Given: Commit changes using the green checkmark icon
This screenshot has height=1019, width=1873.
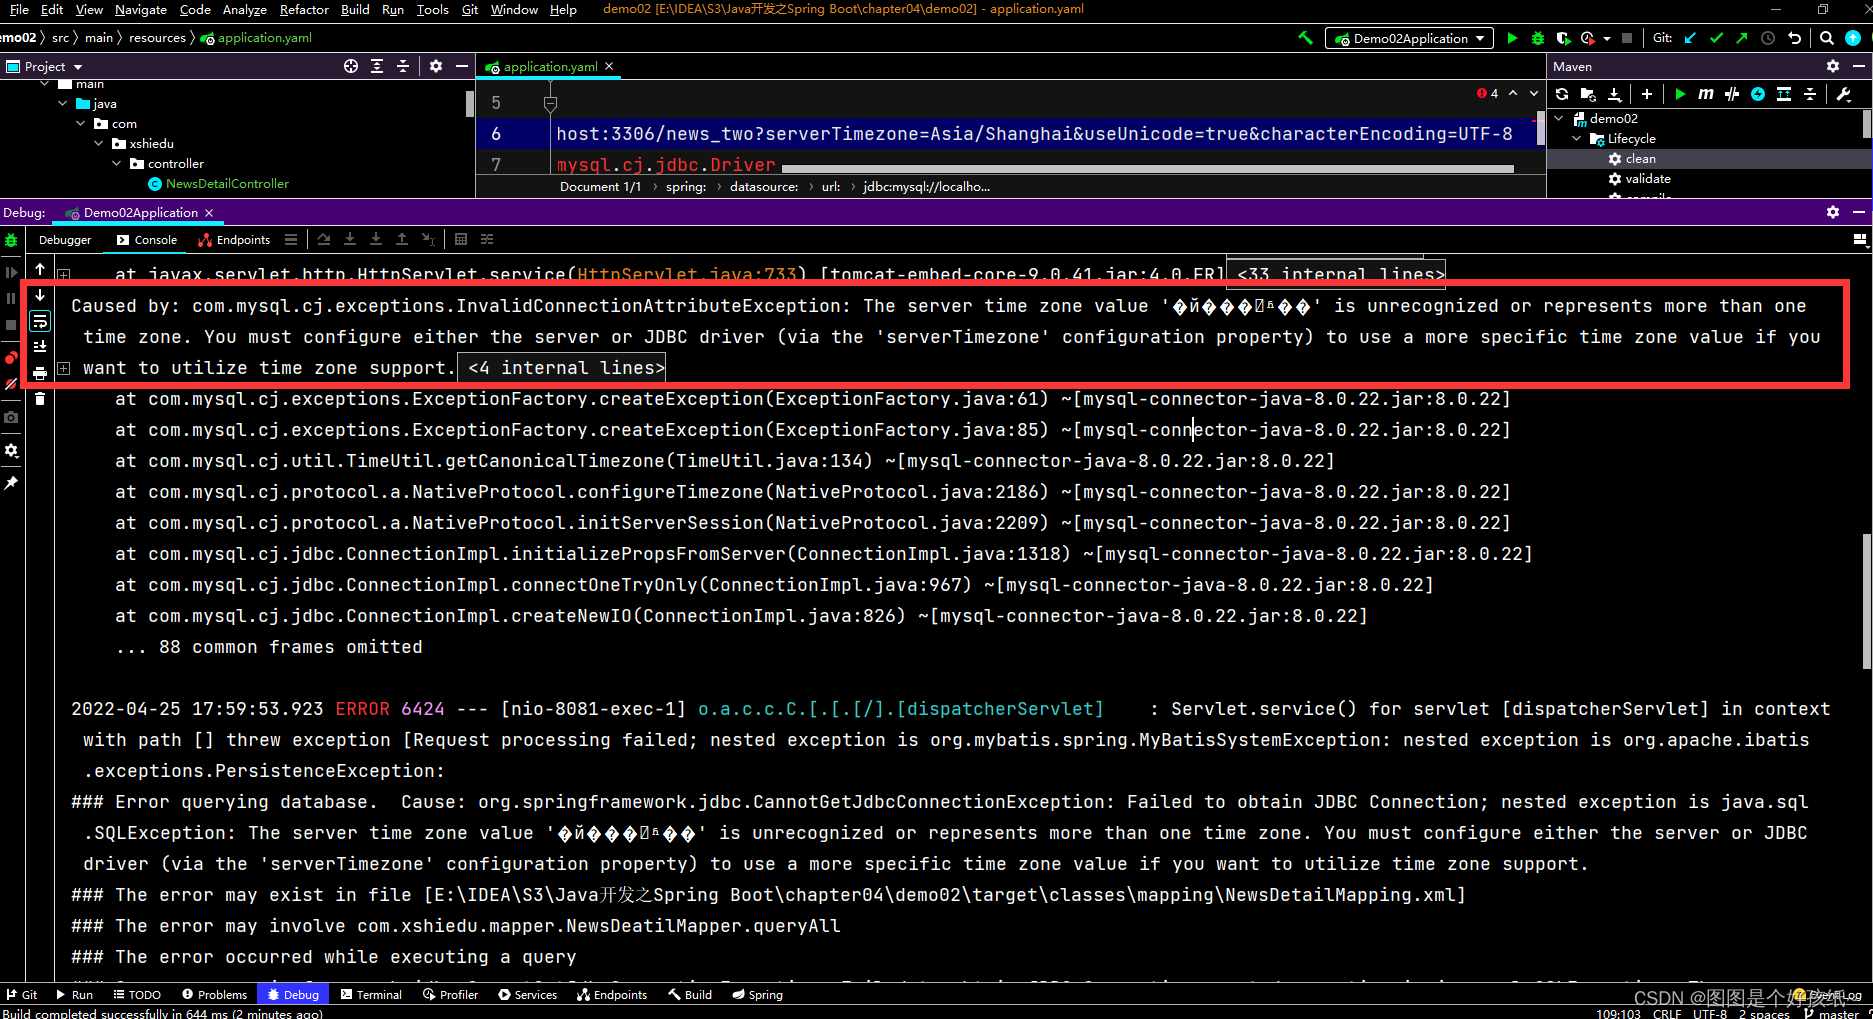Looking at the screenshot, I should tap(1716, 38).
